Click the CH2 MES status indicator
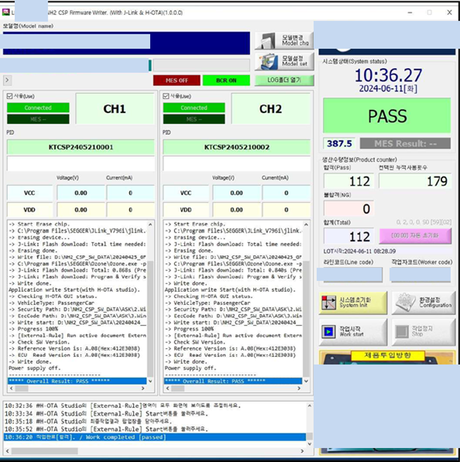This screenshot has height=462, width=460. coord(194,119)
